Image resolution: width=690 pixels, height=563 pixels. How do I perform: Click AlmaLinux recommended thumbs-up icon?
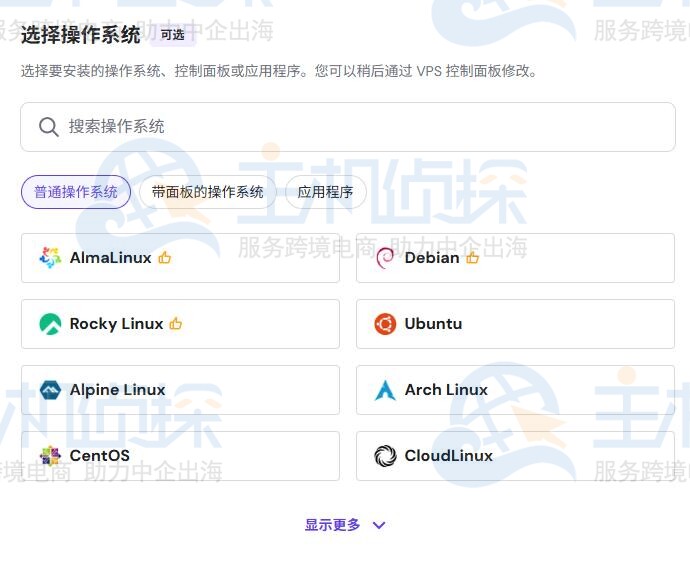click(165, 257)
